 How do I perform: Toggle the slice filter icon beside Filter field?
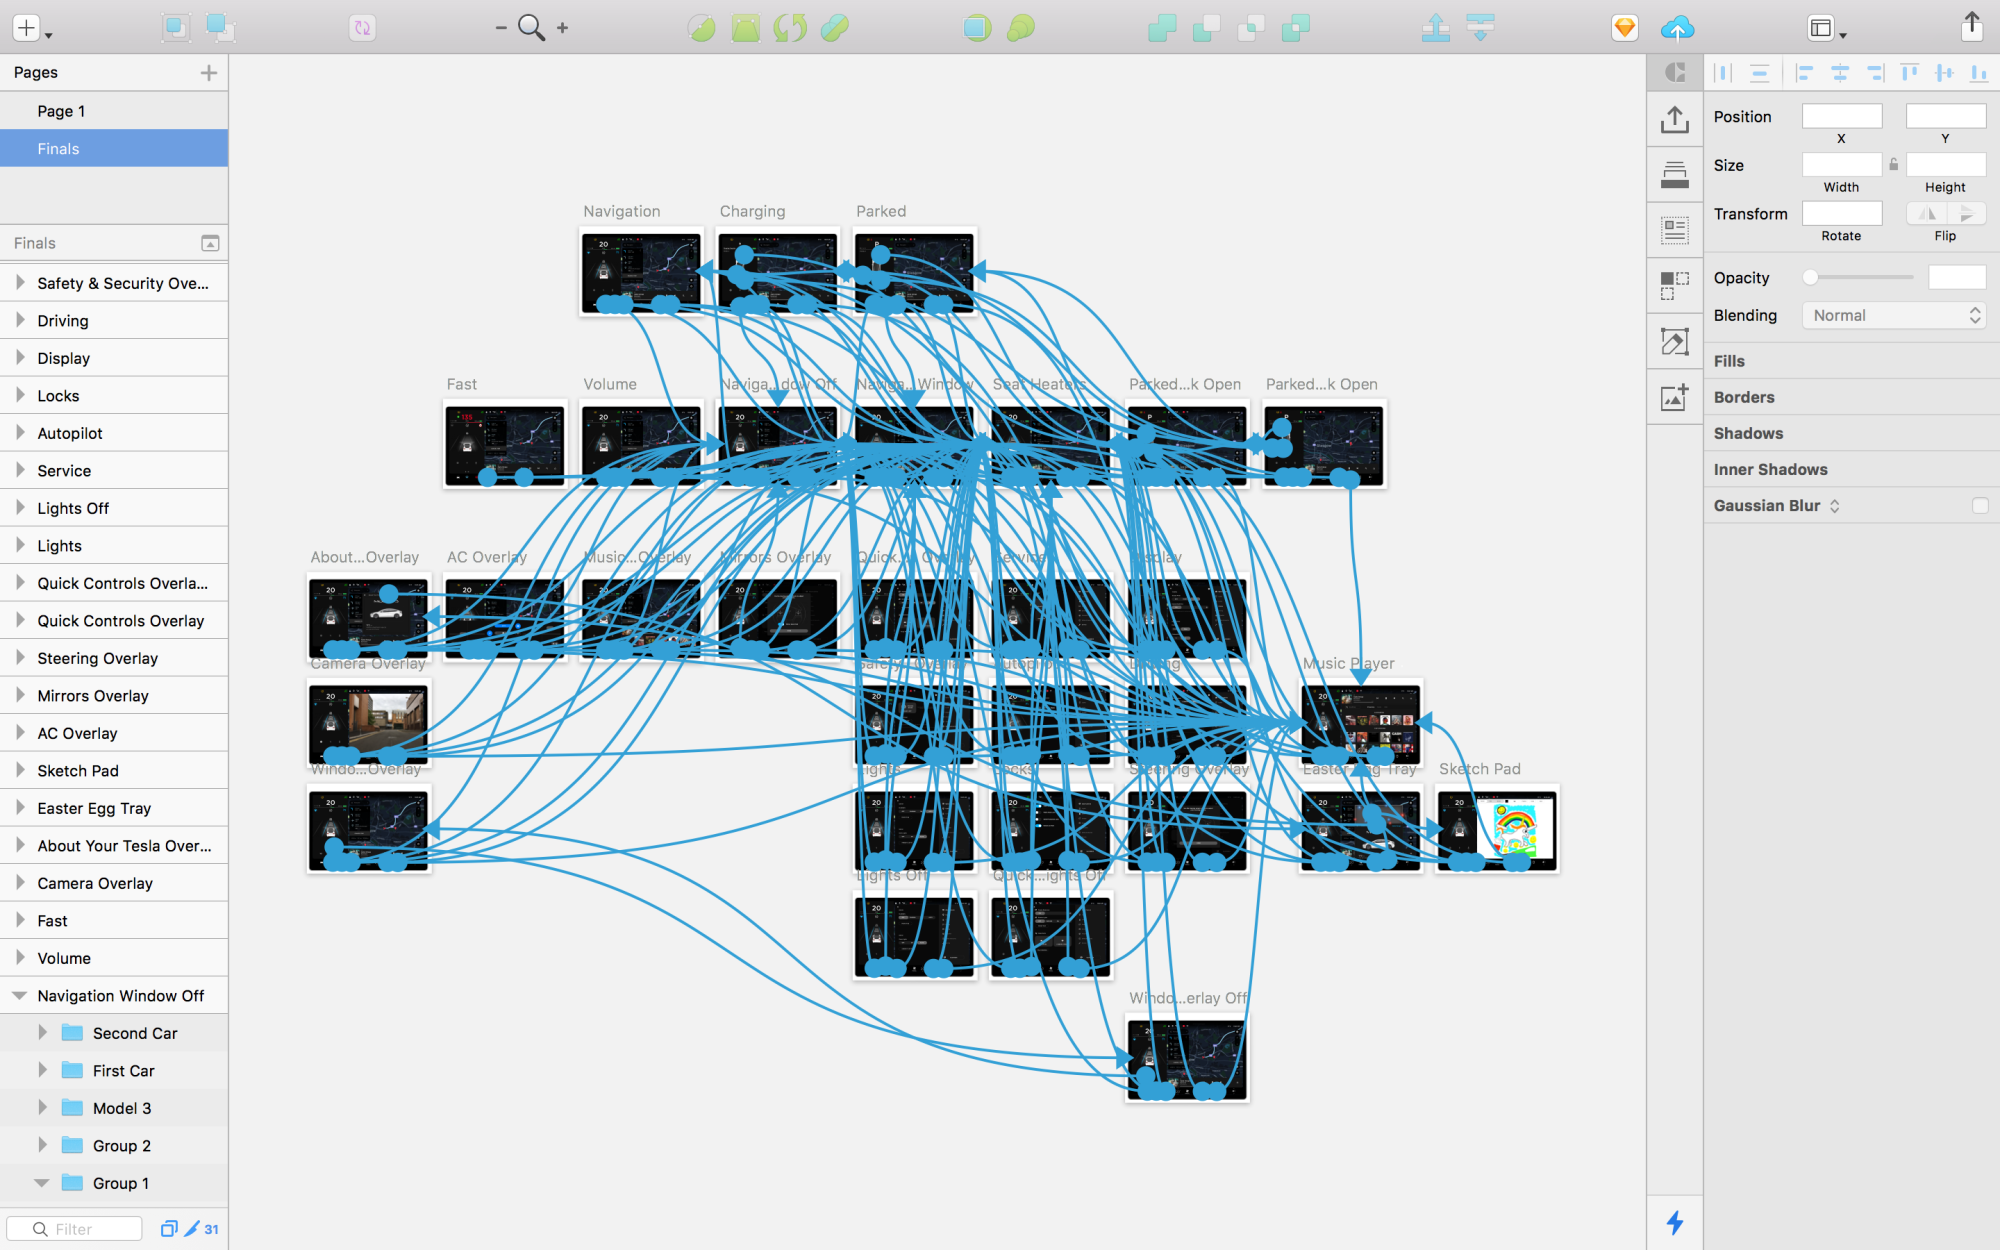pos(192,1229)
